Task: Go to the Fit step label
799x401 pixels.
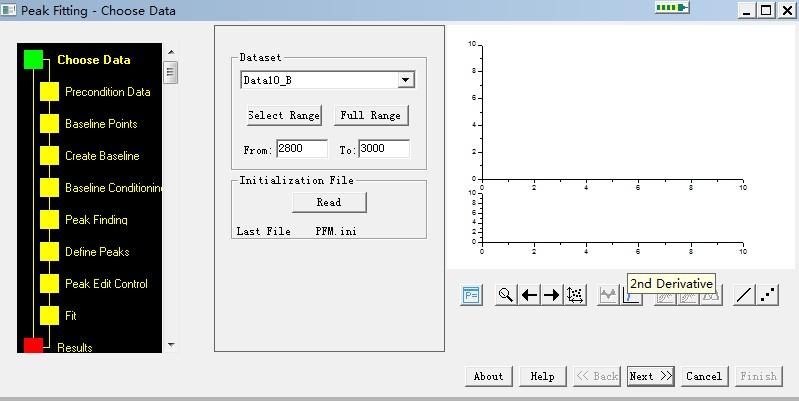Action: (70, 315)
